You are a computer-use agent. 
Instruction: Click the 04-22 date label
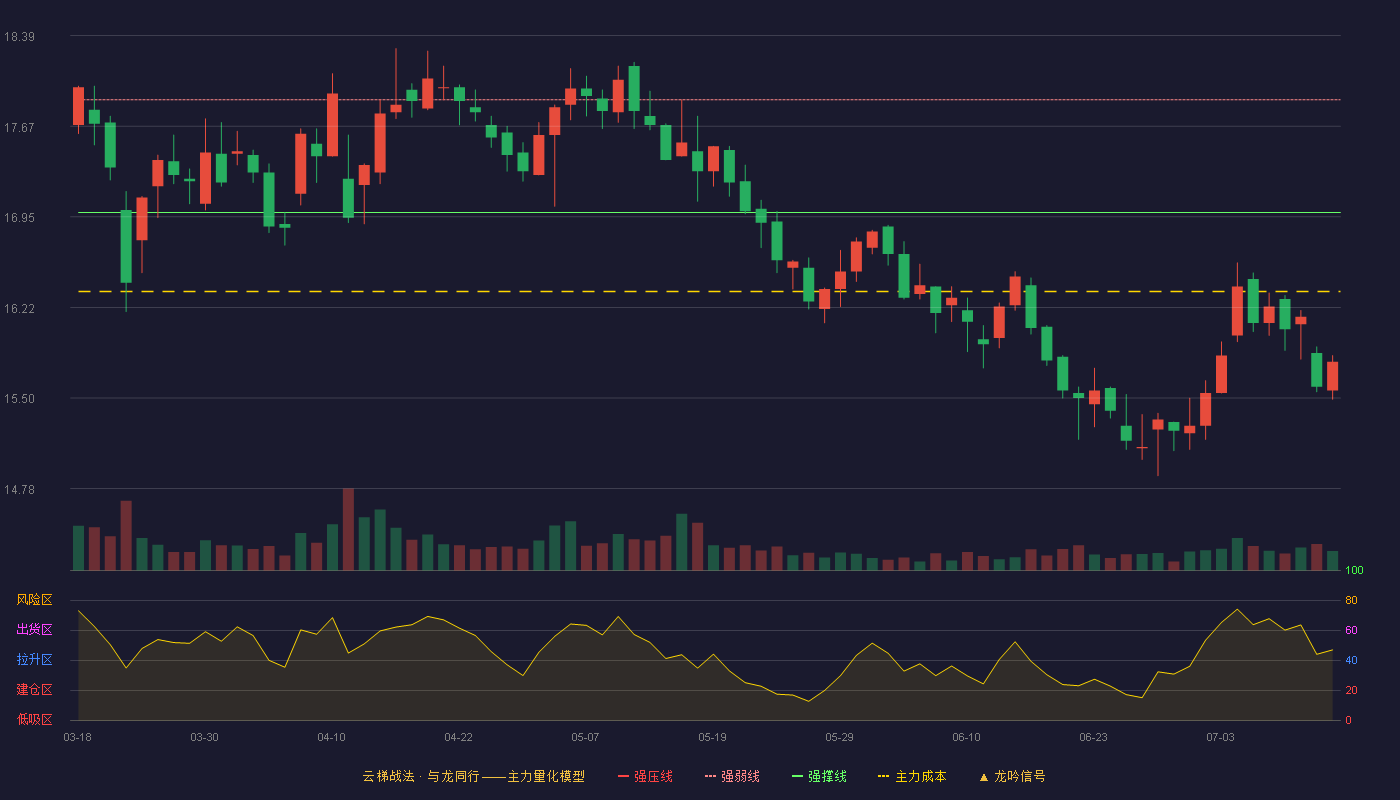(458, 737)
